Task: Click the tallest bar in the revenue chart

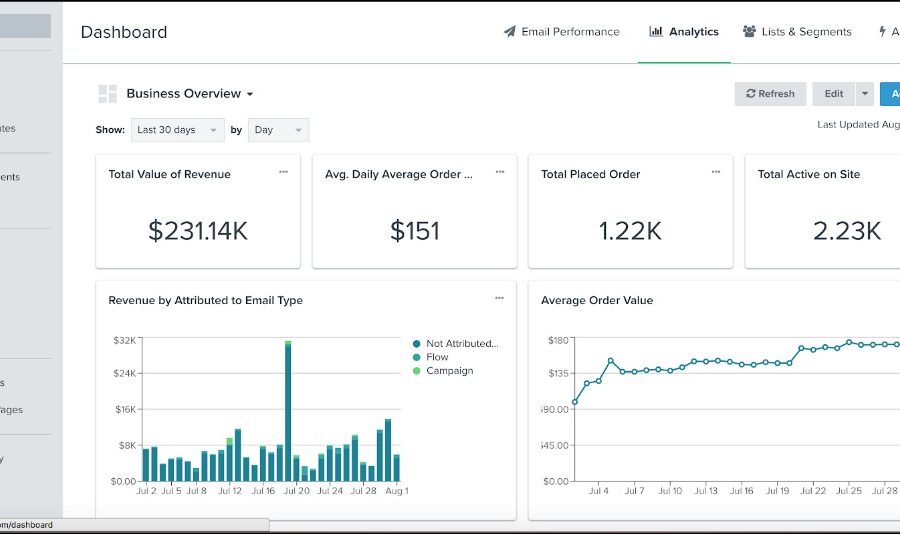Action: tap(288, 412)
